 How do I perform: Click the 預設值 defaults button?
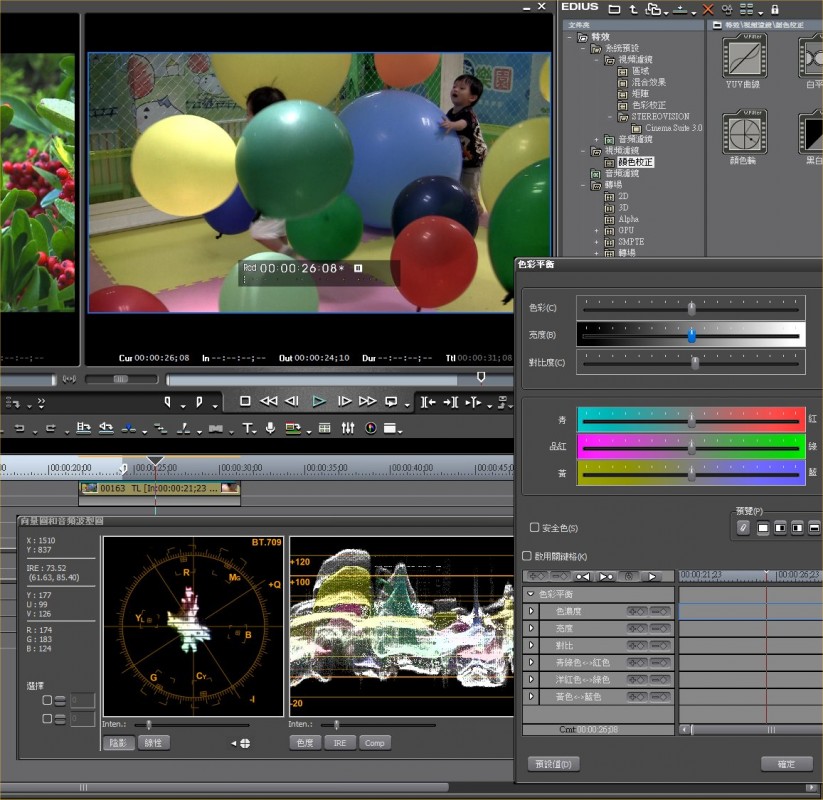(553, 764)
